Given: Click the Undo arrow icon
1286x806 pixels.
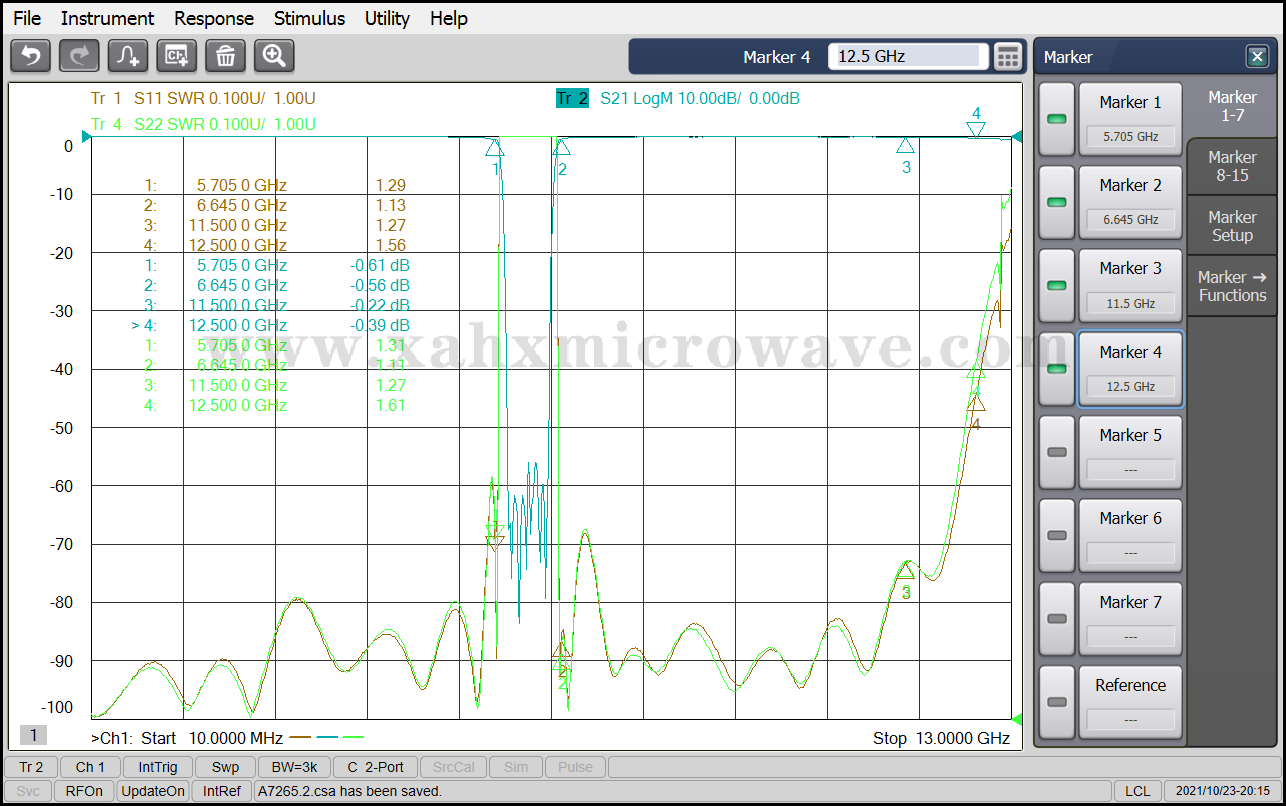Looking at the screenshot, I should pos(30,56).
